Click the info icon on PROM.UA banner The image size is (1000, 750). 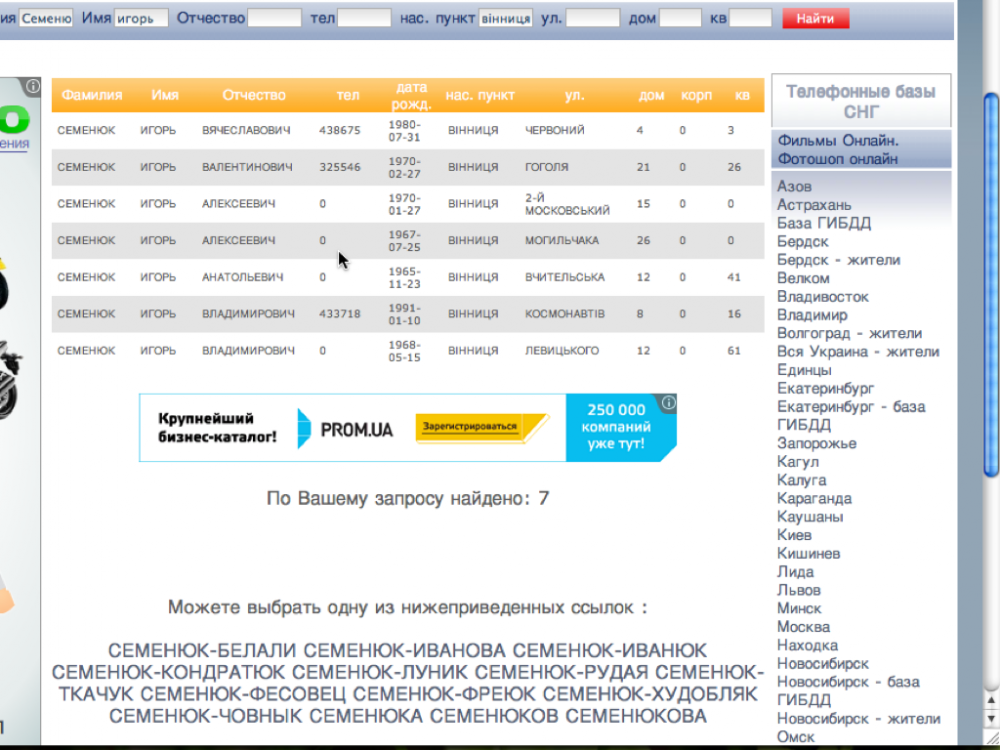click(669, 403)
